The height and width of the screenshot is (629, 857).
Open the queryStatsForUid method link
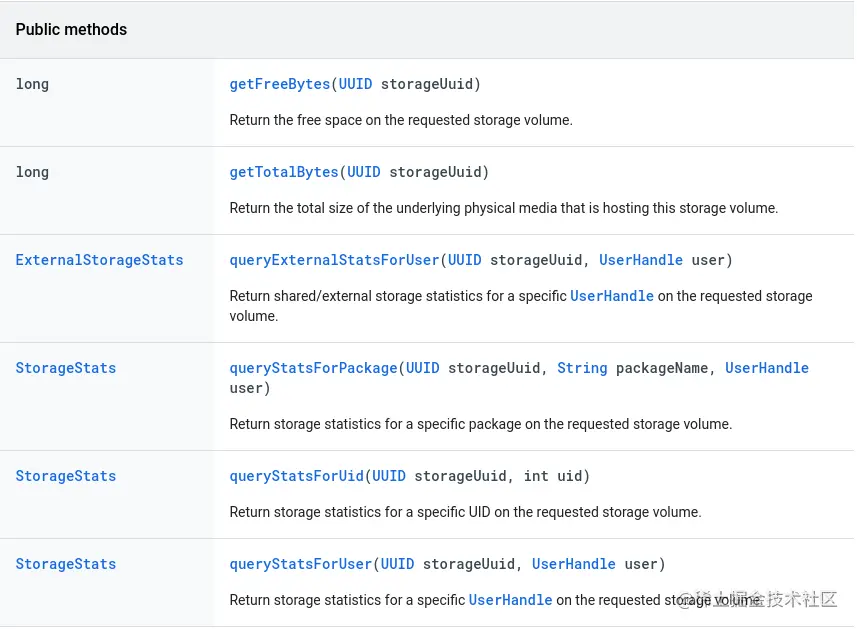click(296, 476)
